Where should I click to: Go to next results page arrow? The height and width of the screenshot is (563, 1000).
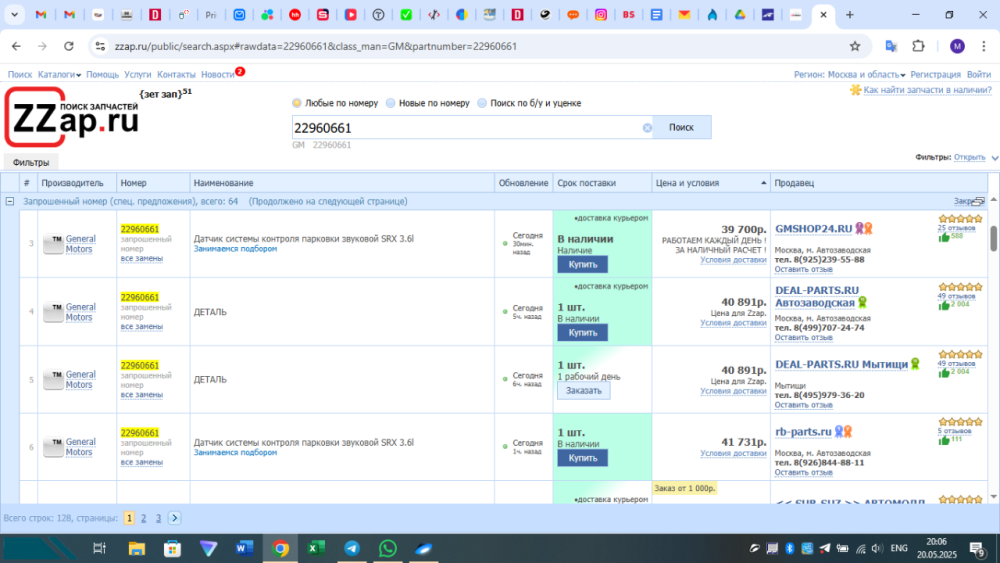175,518
